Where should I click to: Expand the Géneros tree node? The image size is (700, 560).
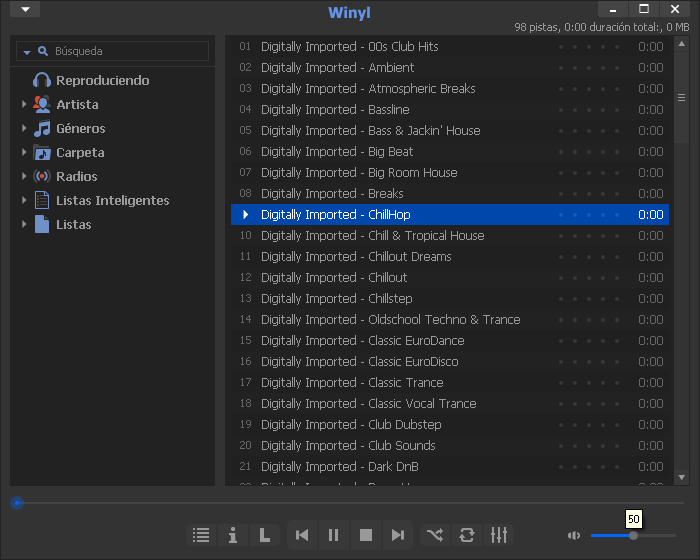click(x=24, y=128)
